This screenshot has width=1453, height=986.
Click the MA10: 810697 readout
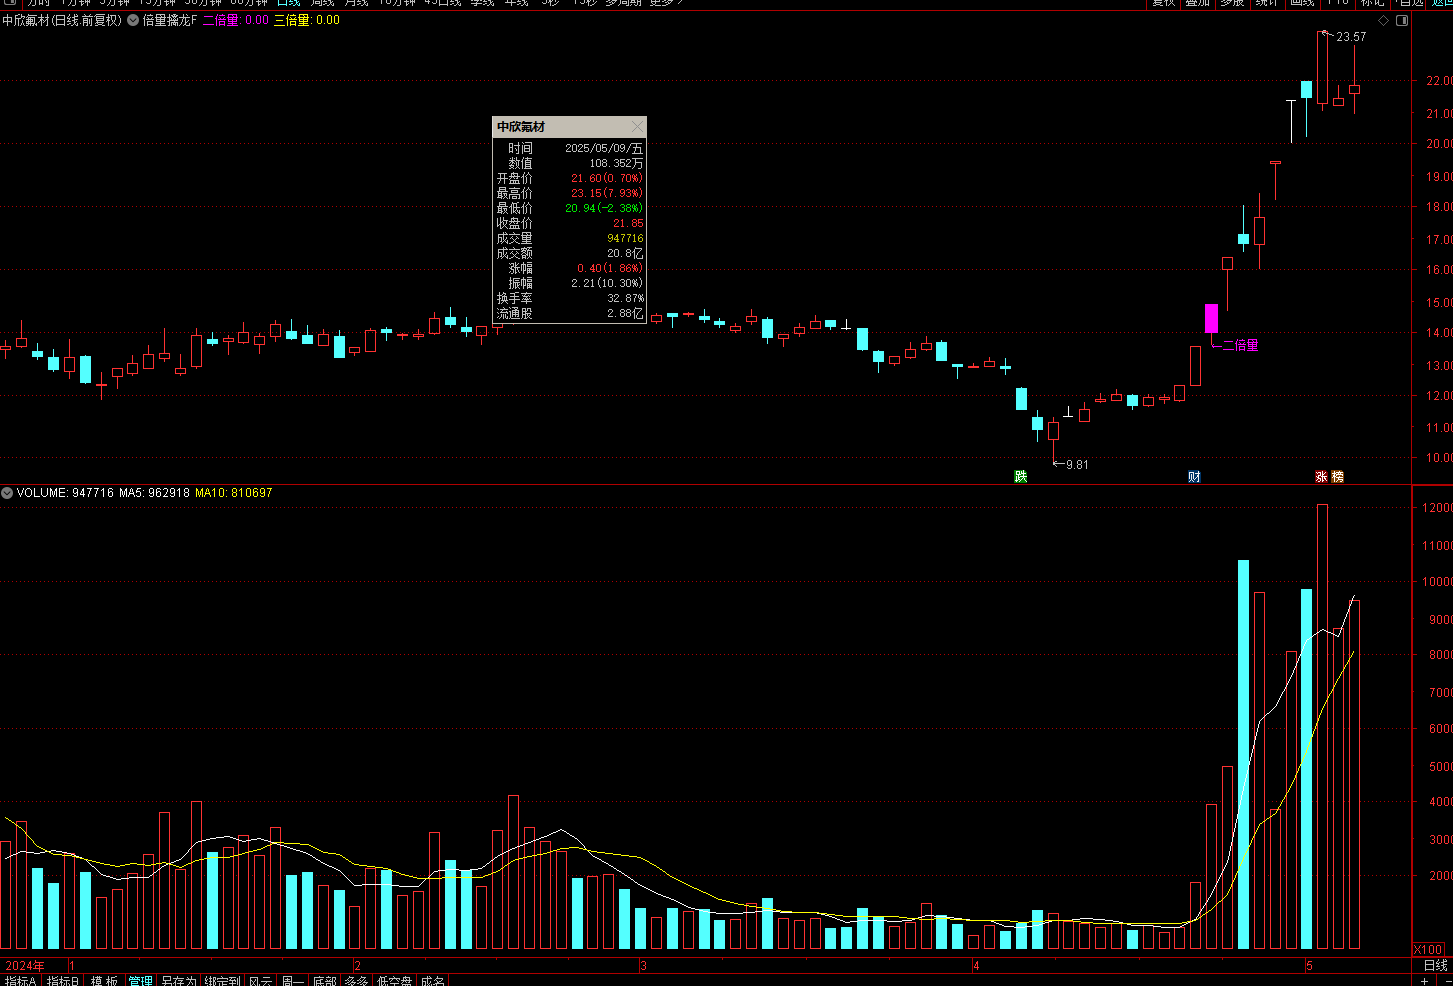click(233, 493)
